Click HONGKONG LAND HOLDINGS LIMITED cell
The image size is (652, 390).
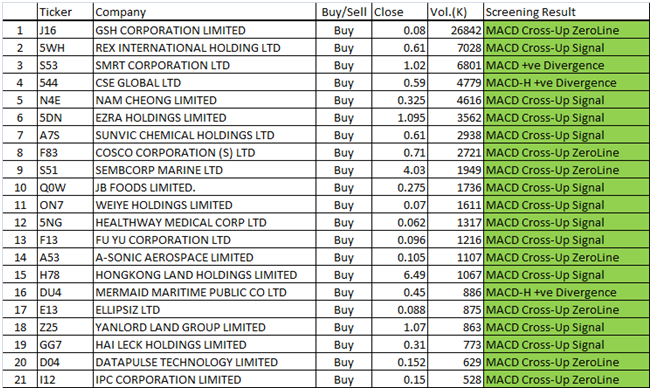(x=205, y=275)
